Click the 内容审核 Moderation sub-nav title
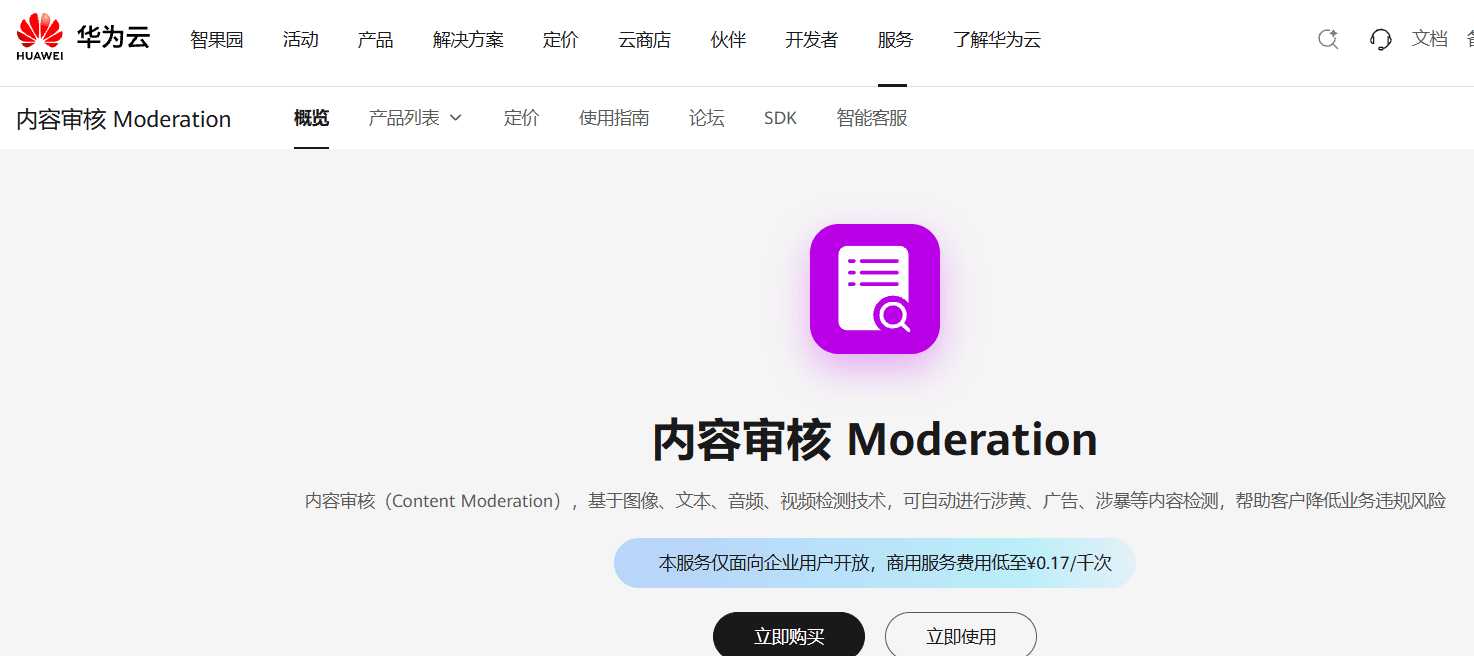 point(124,119)
